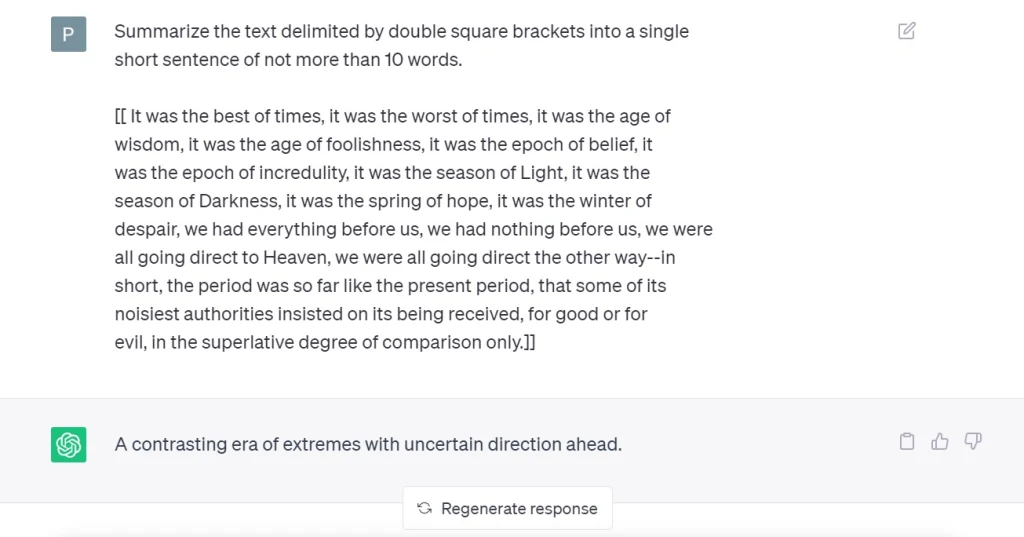
Task: Click the line starting 'wisdom, it was the age'
Action: point(383,144)
